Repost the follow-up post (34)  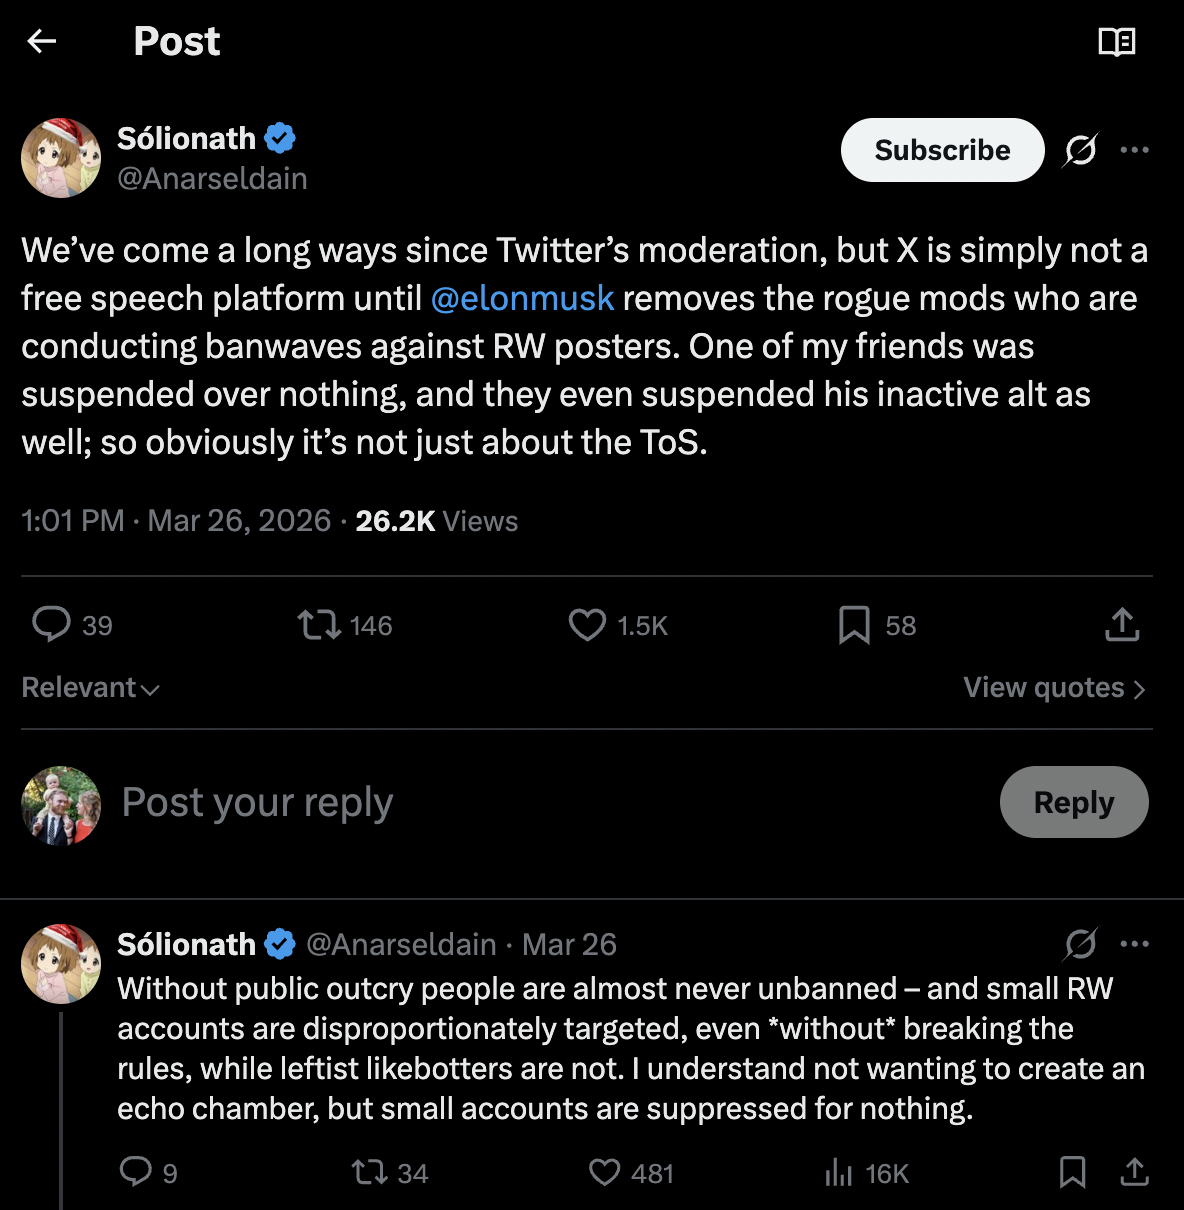[370, 1172]
